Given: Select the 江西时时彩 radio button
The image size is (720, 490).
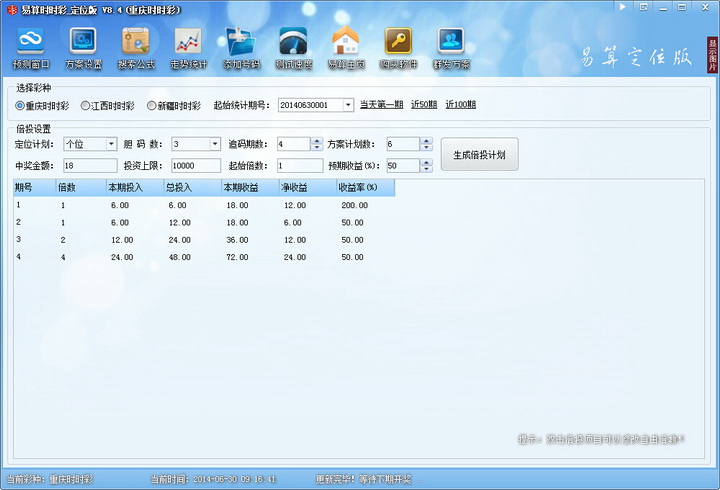Looking at the screenshot, I should 86,105.
